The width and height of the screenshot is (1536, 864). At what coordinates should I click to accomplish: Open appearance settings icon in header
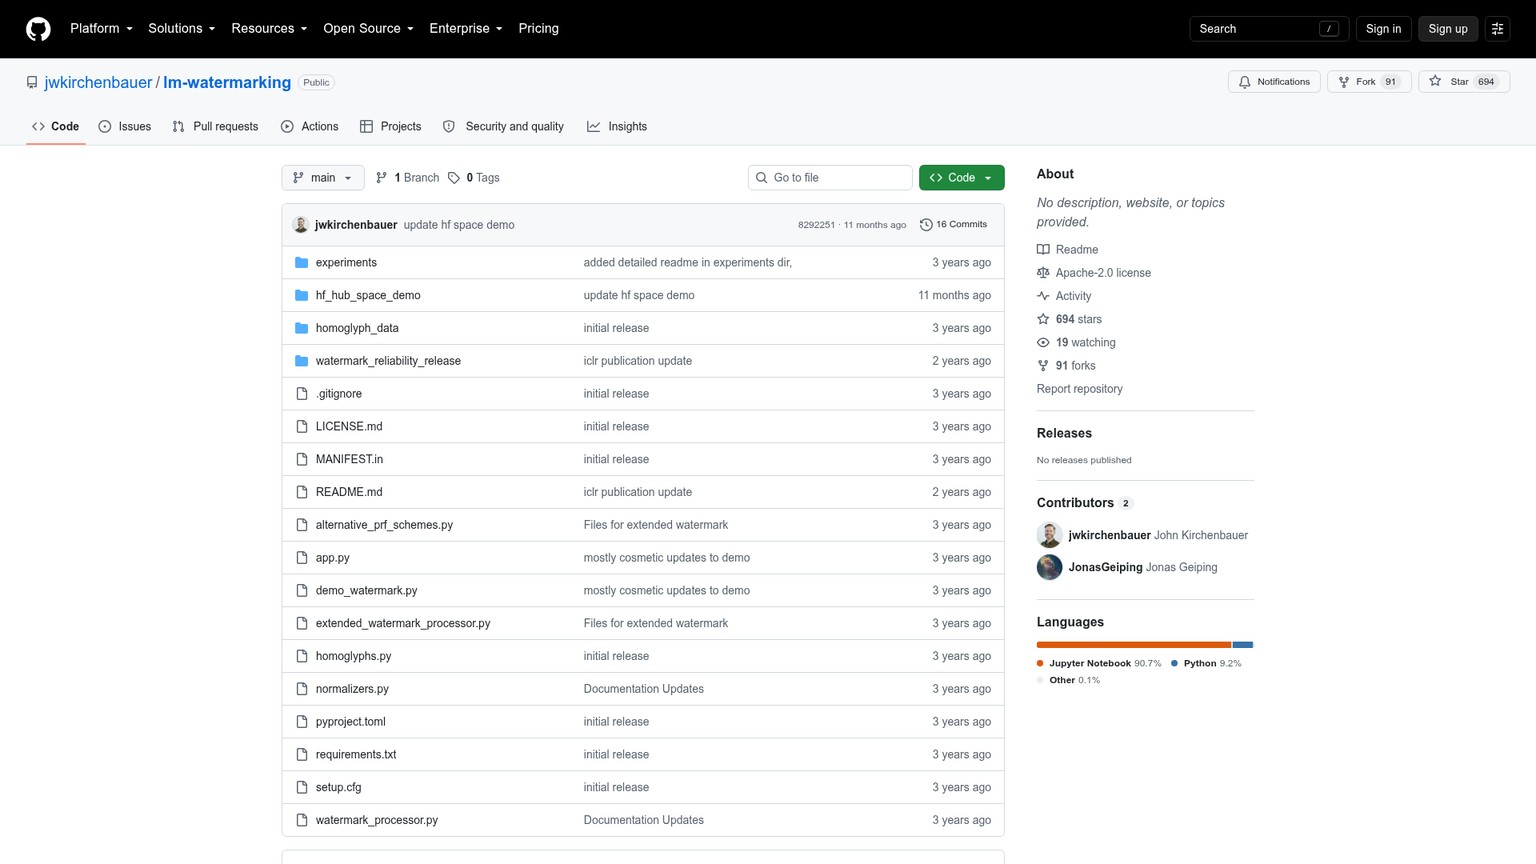coord(1497,29)
